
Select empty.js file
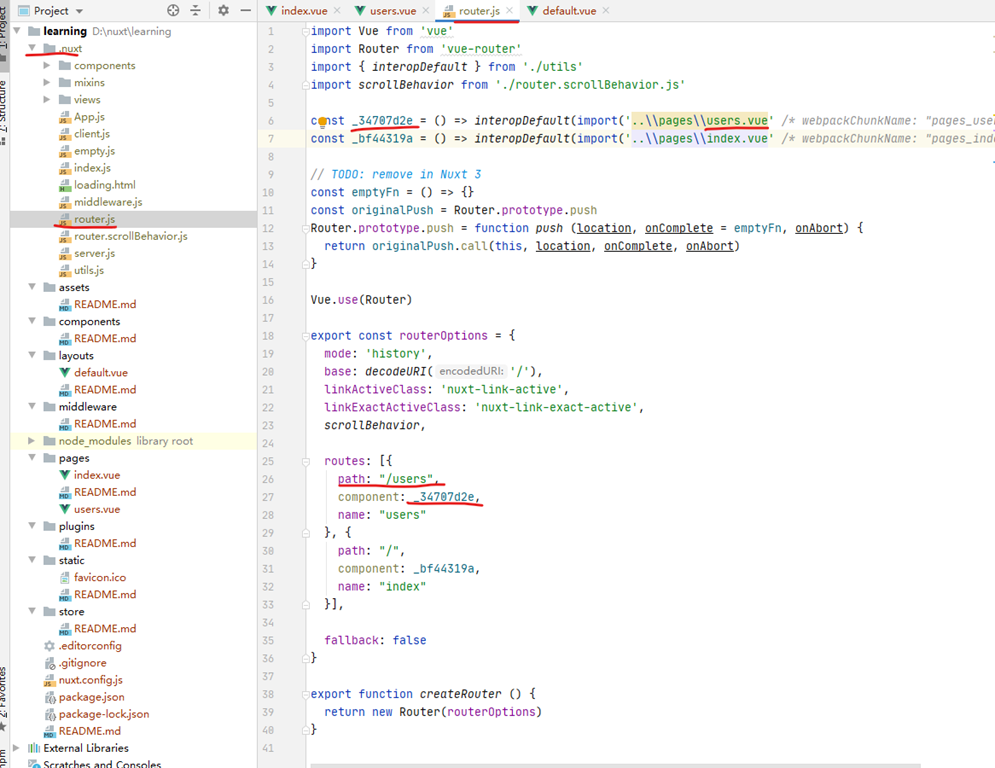[x=94, y=151]
